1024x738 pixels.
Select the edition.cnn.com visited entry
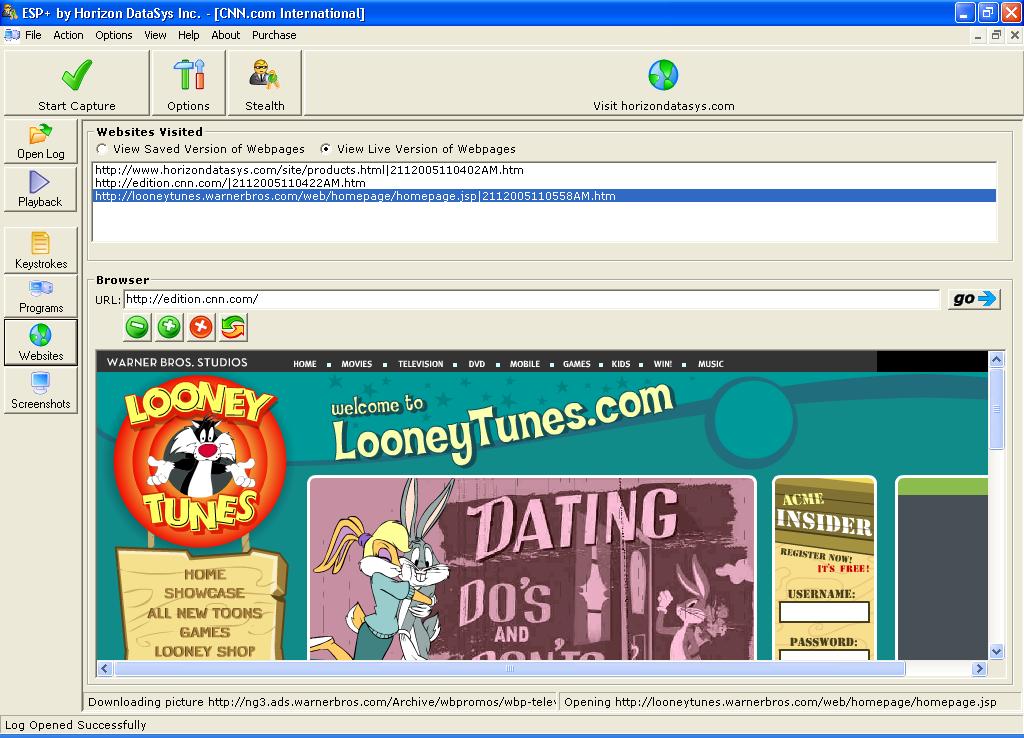[544, 183]
